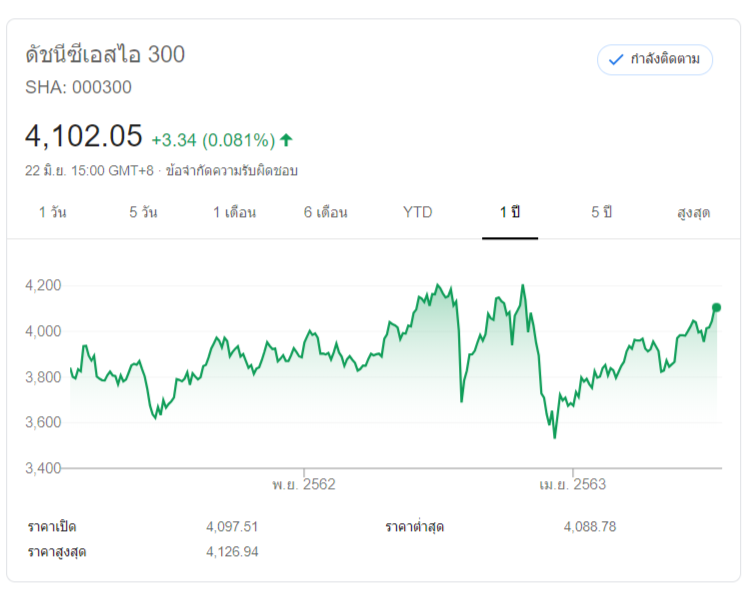Click the SHA: 000300 ticker text
The width and height of the screenshot is (750, 606).
pos(78,87)
